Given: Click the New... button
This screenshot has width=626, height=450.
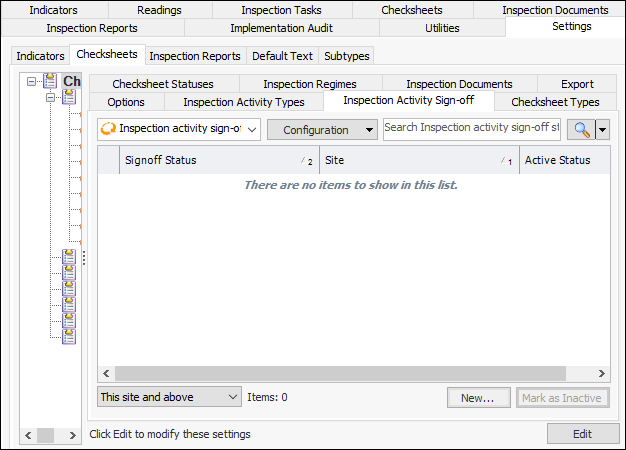Looking at the screenshot, I should pyautogui.click(x=478, y=398).
